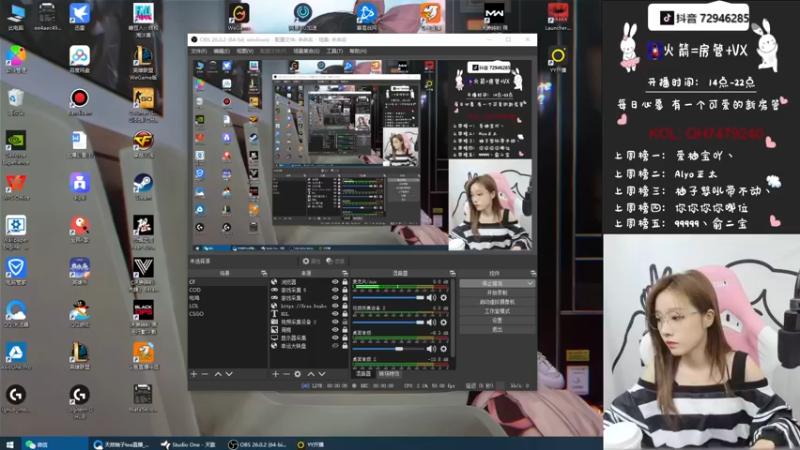Toggle the lock on 显示器采集 source

point(345,338)
